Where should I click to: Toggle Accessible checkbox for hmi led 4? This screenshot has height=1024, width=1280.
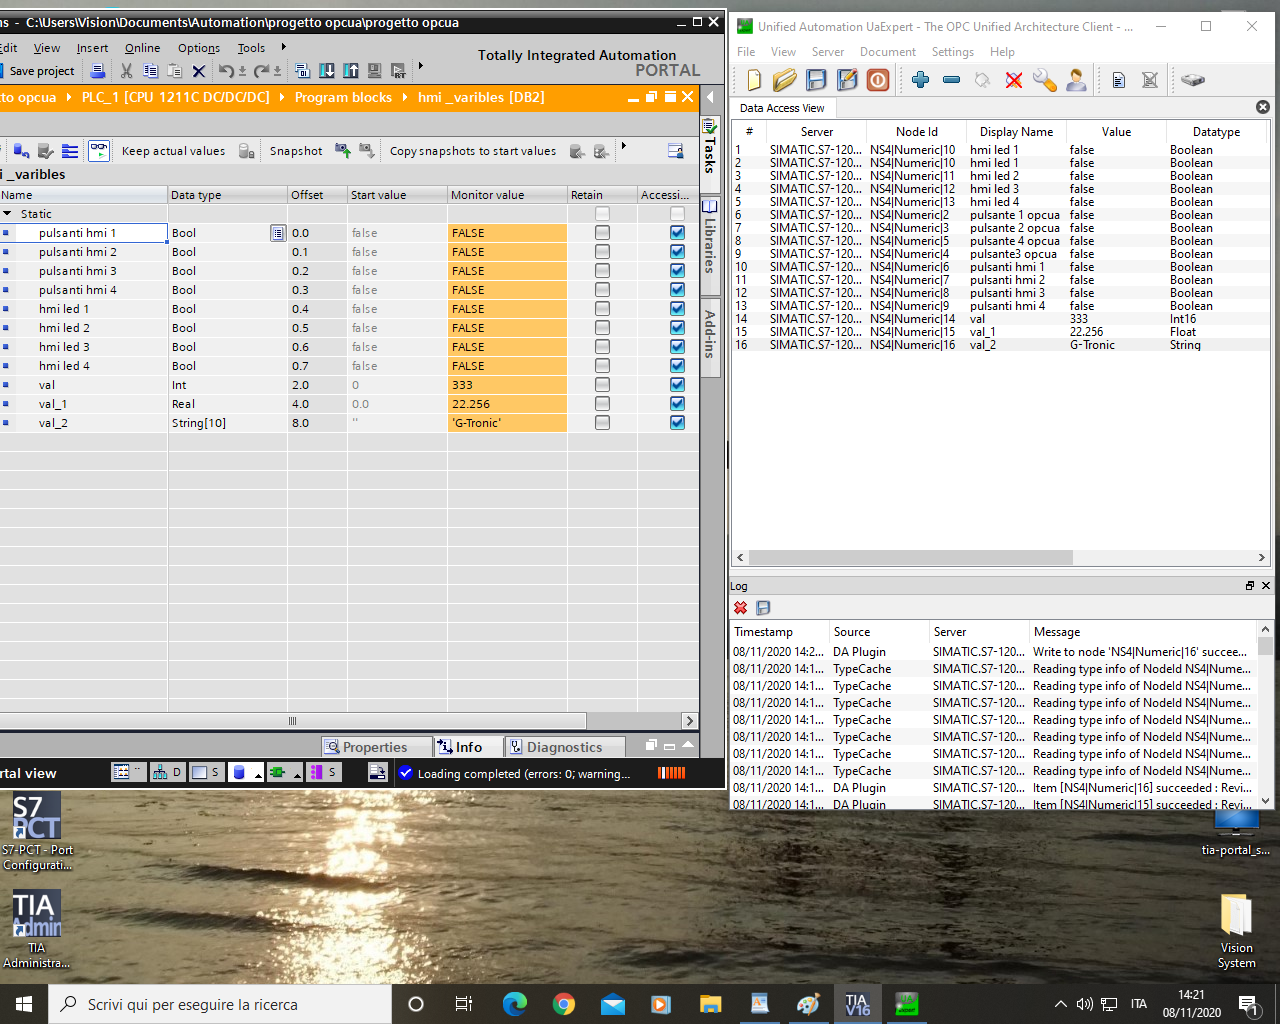(677, 366)
